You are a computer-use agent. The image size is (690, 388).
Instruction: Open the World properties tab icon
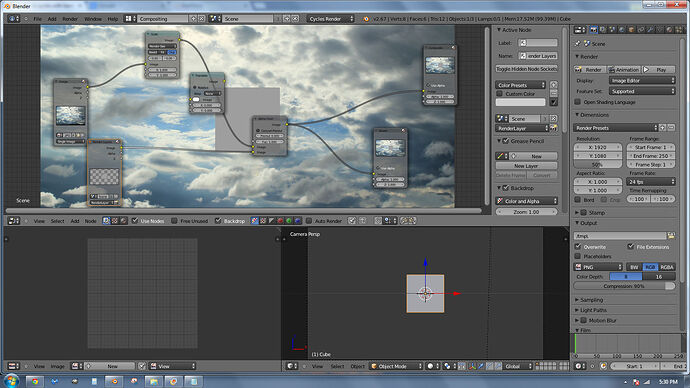[x=621, y=30]
